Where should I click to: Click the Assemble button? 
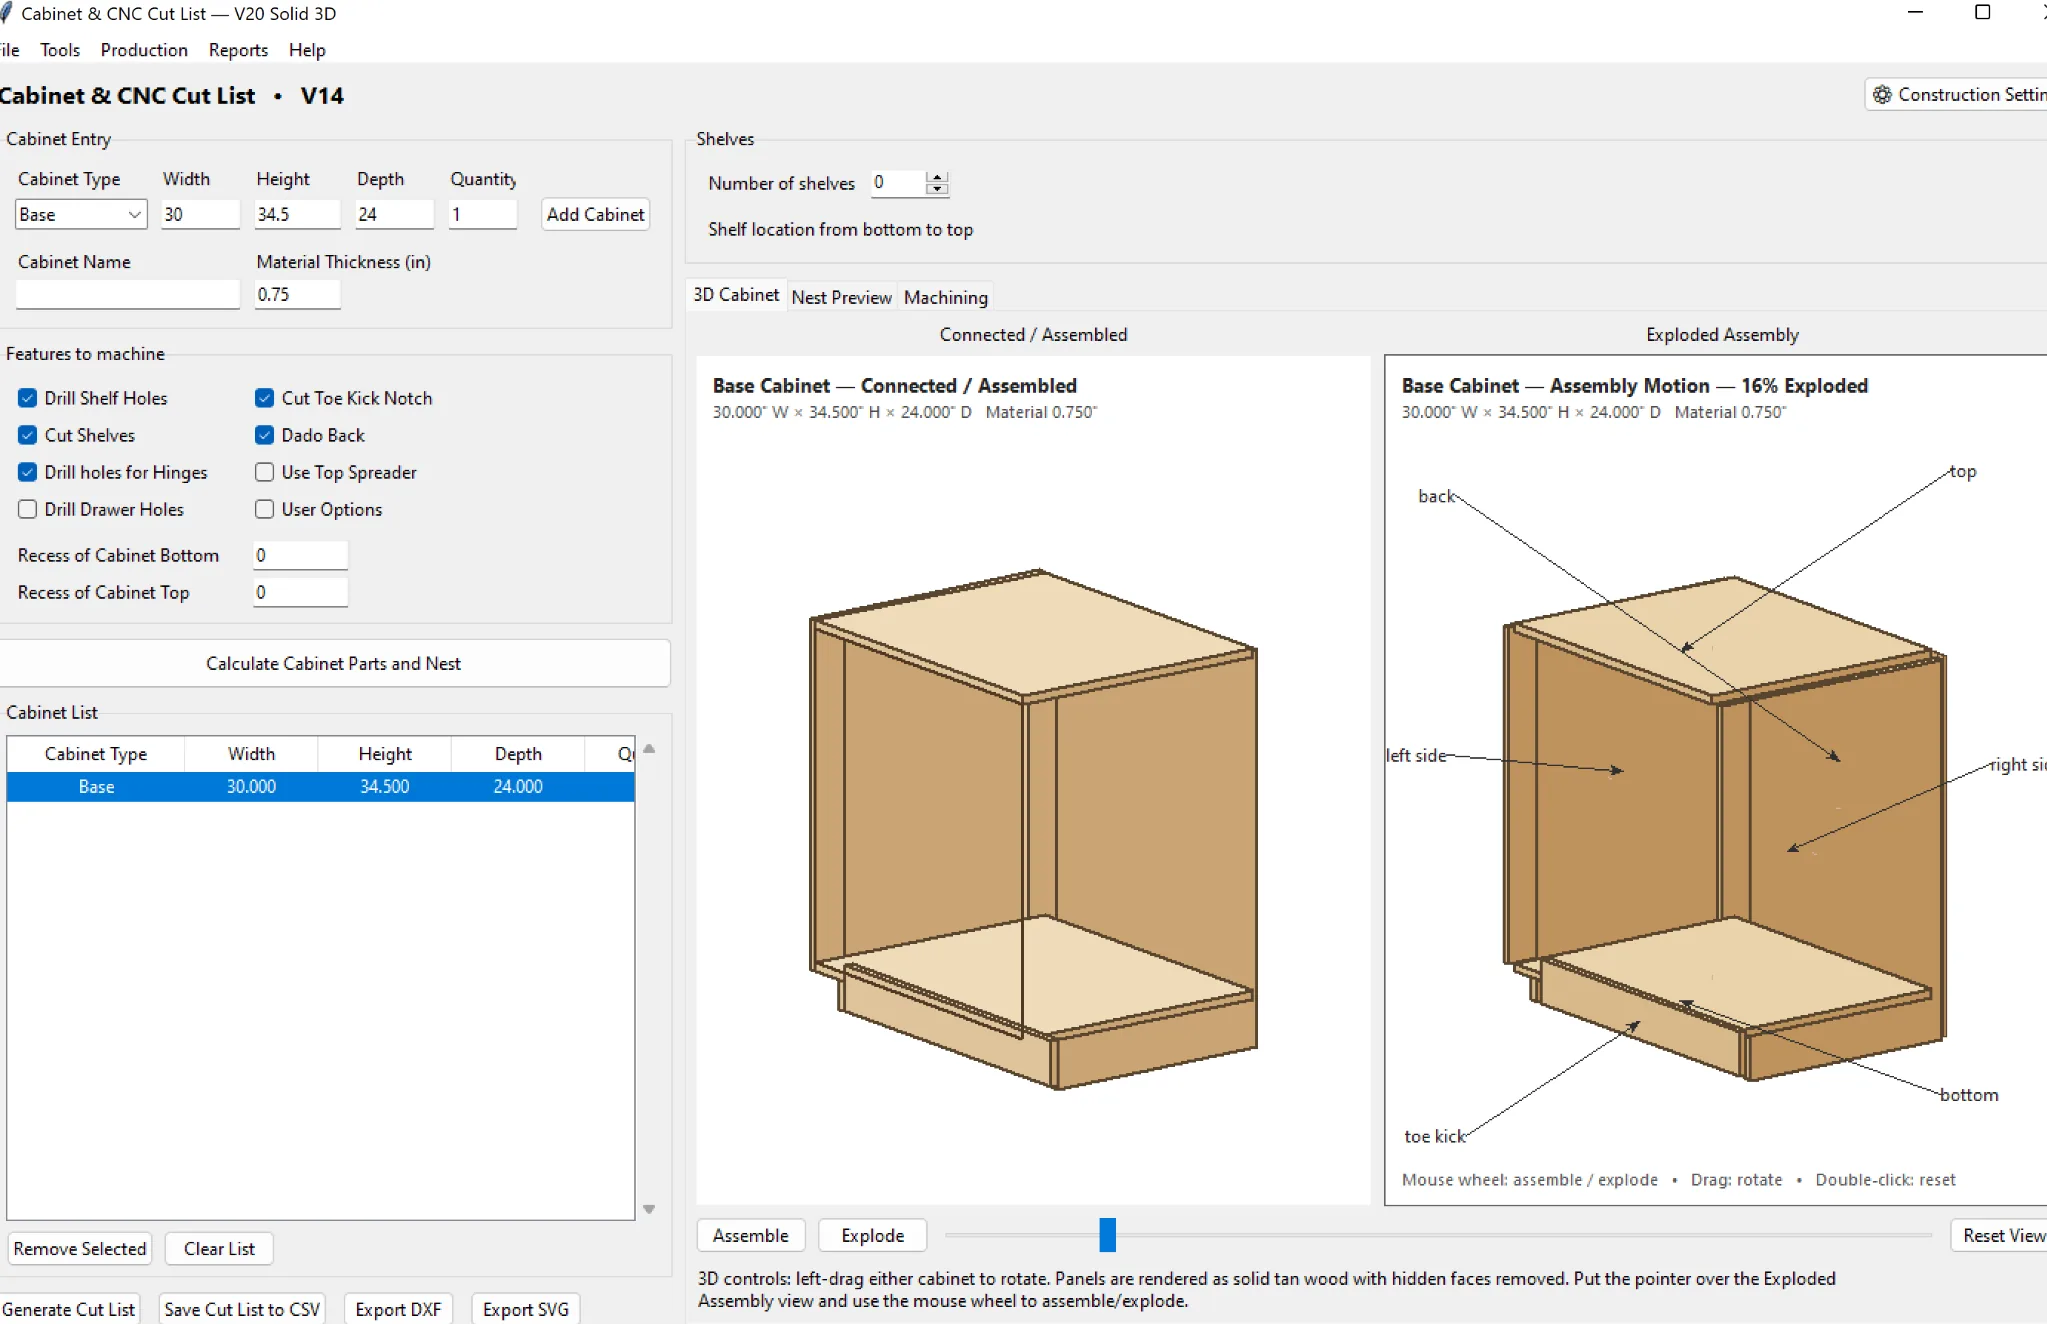[x=751, y=1235]
